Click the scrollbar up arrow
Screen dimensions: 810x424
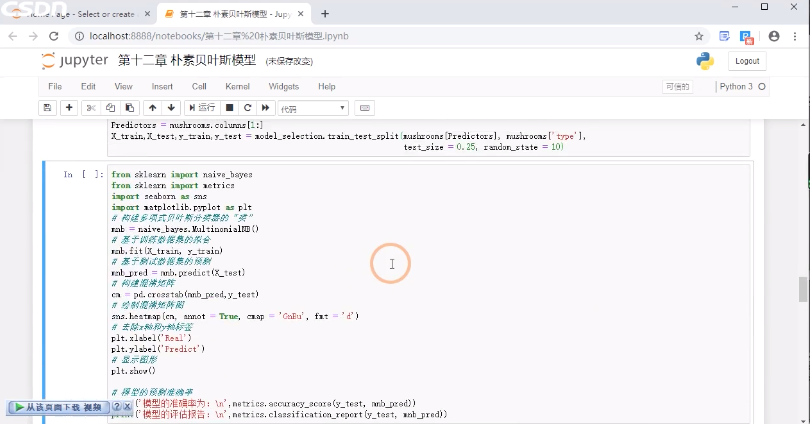(x=803, y=125)
